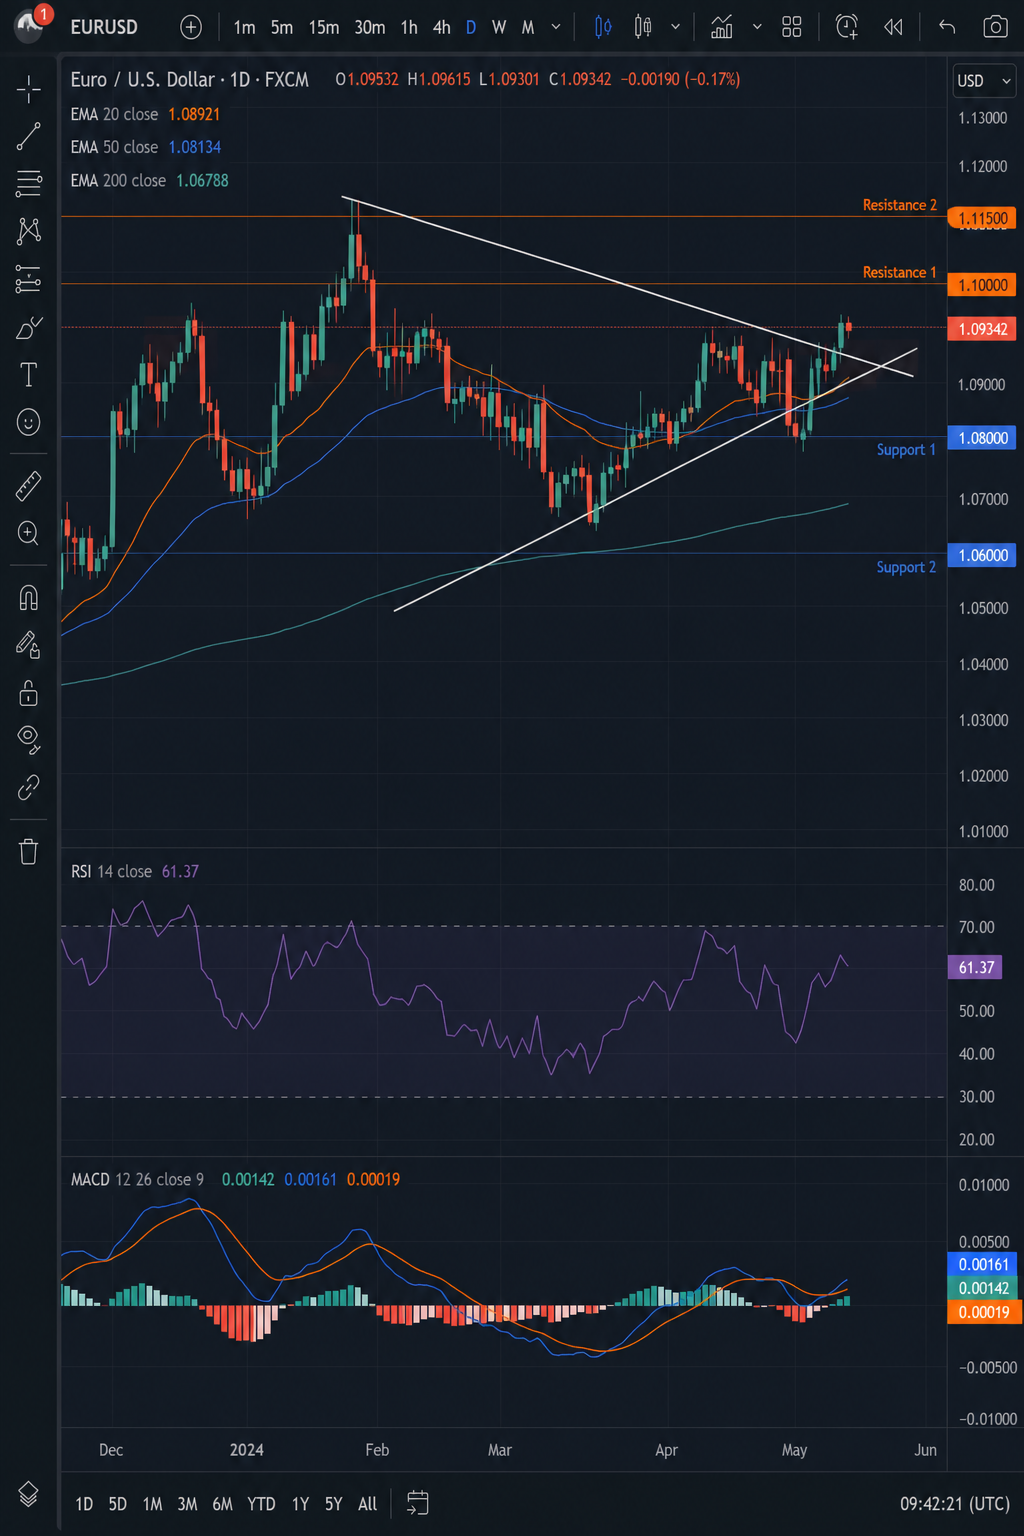
Task: Select the weekly W timeframe
Action: coord(499,27)
